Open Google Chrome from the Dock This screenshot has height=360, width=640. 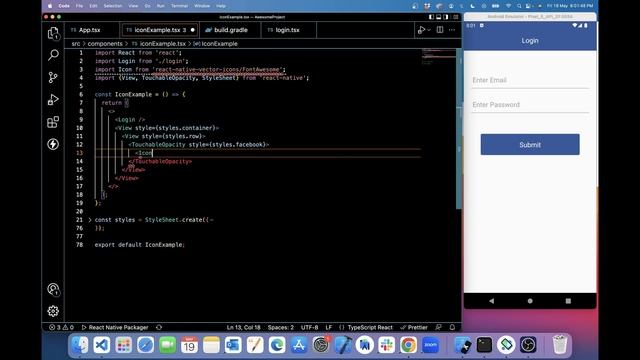click(x=409, y=345)
